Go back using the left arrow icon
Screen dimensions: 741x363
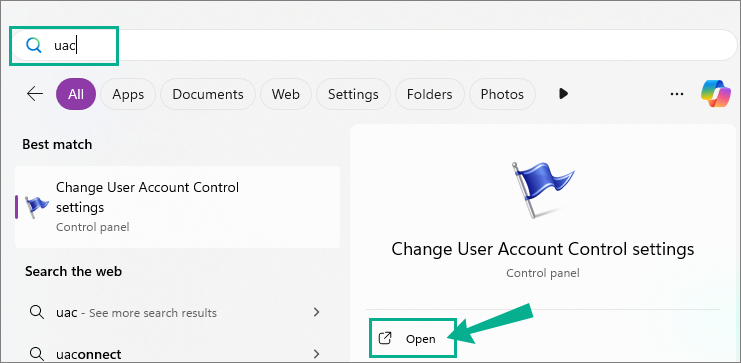pyautogui.click(x=34, y=94)
